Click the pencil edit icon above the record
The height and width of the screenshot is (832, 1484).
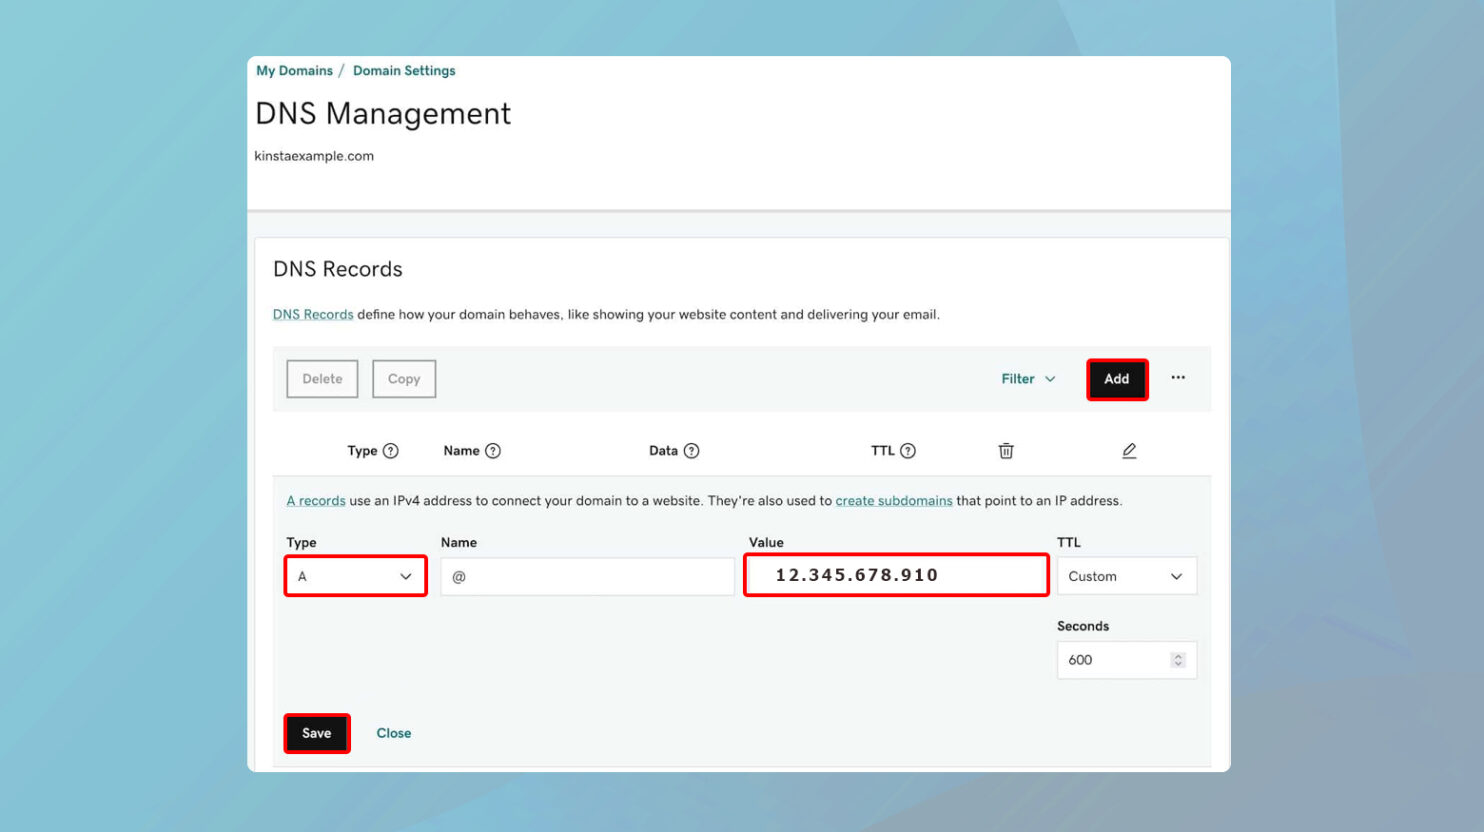click(1129, 451)
